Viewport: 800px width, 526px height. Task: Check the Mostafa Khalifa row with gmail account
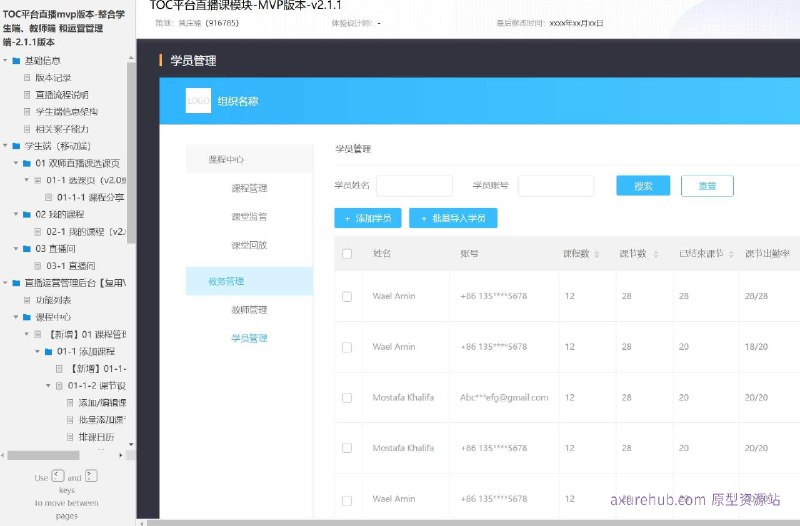click(347, 398)
